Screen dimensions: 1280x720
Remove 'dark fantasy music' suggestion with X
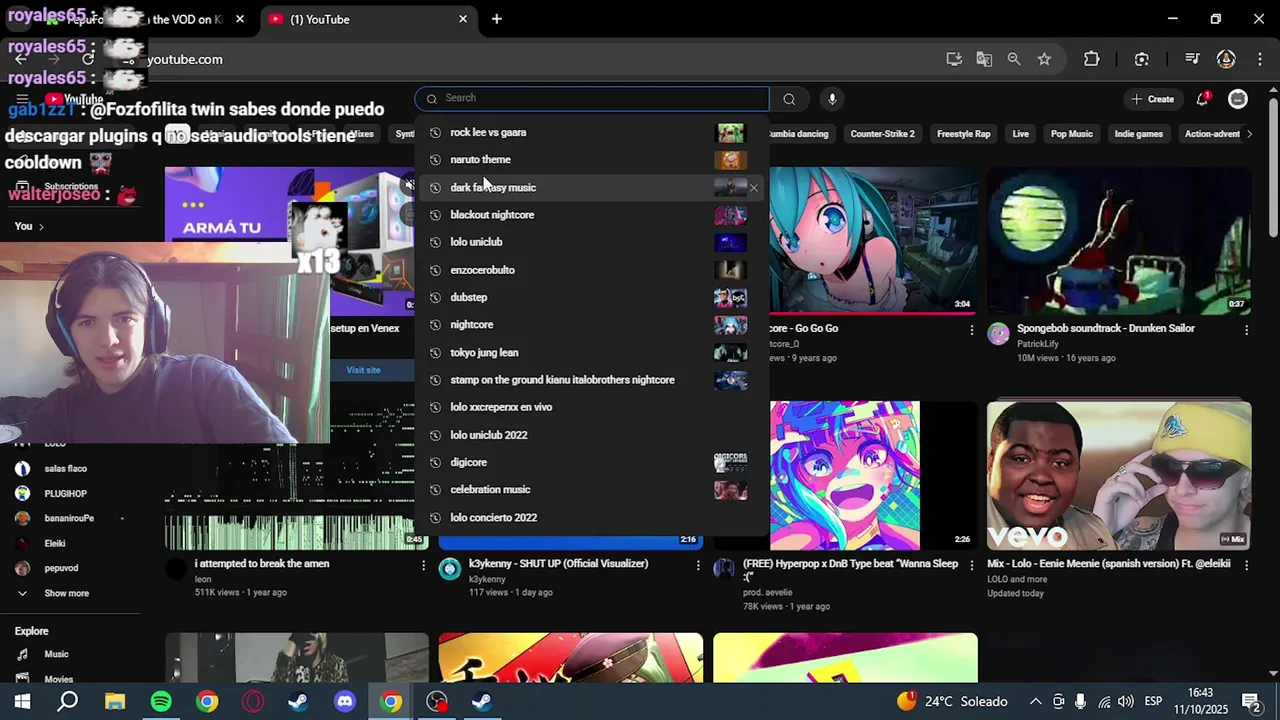pos(753,187)
